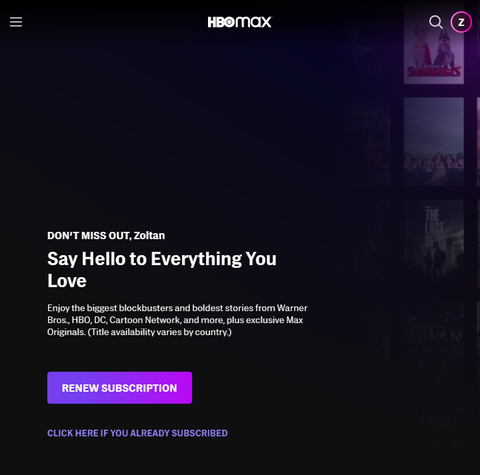
Task: Open the hamburger navigation menu
Action: coord(16,22)
